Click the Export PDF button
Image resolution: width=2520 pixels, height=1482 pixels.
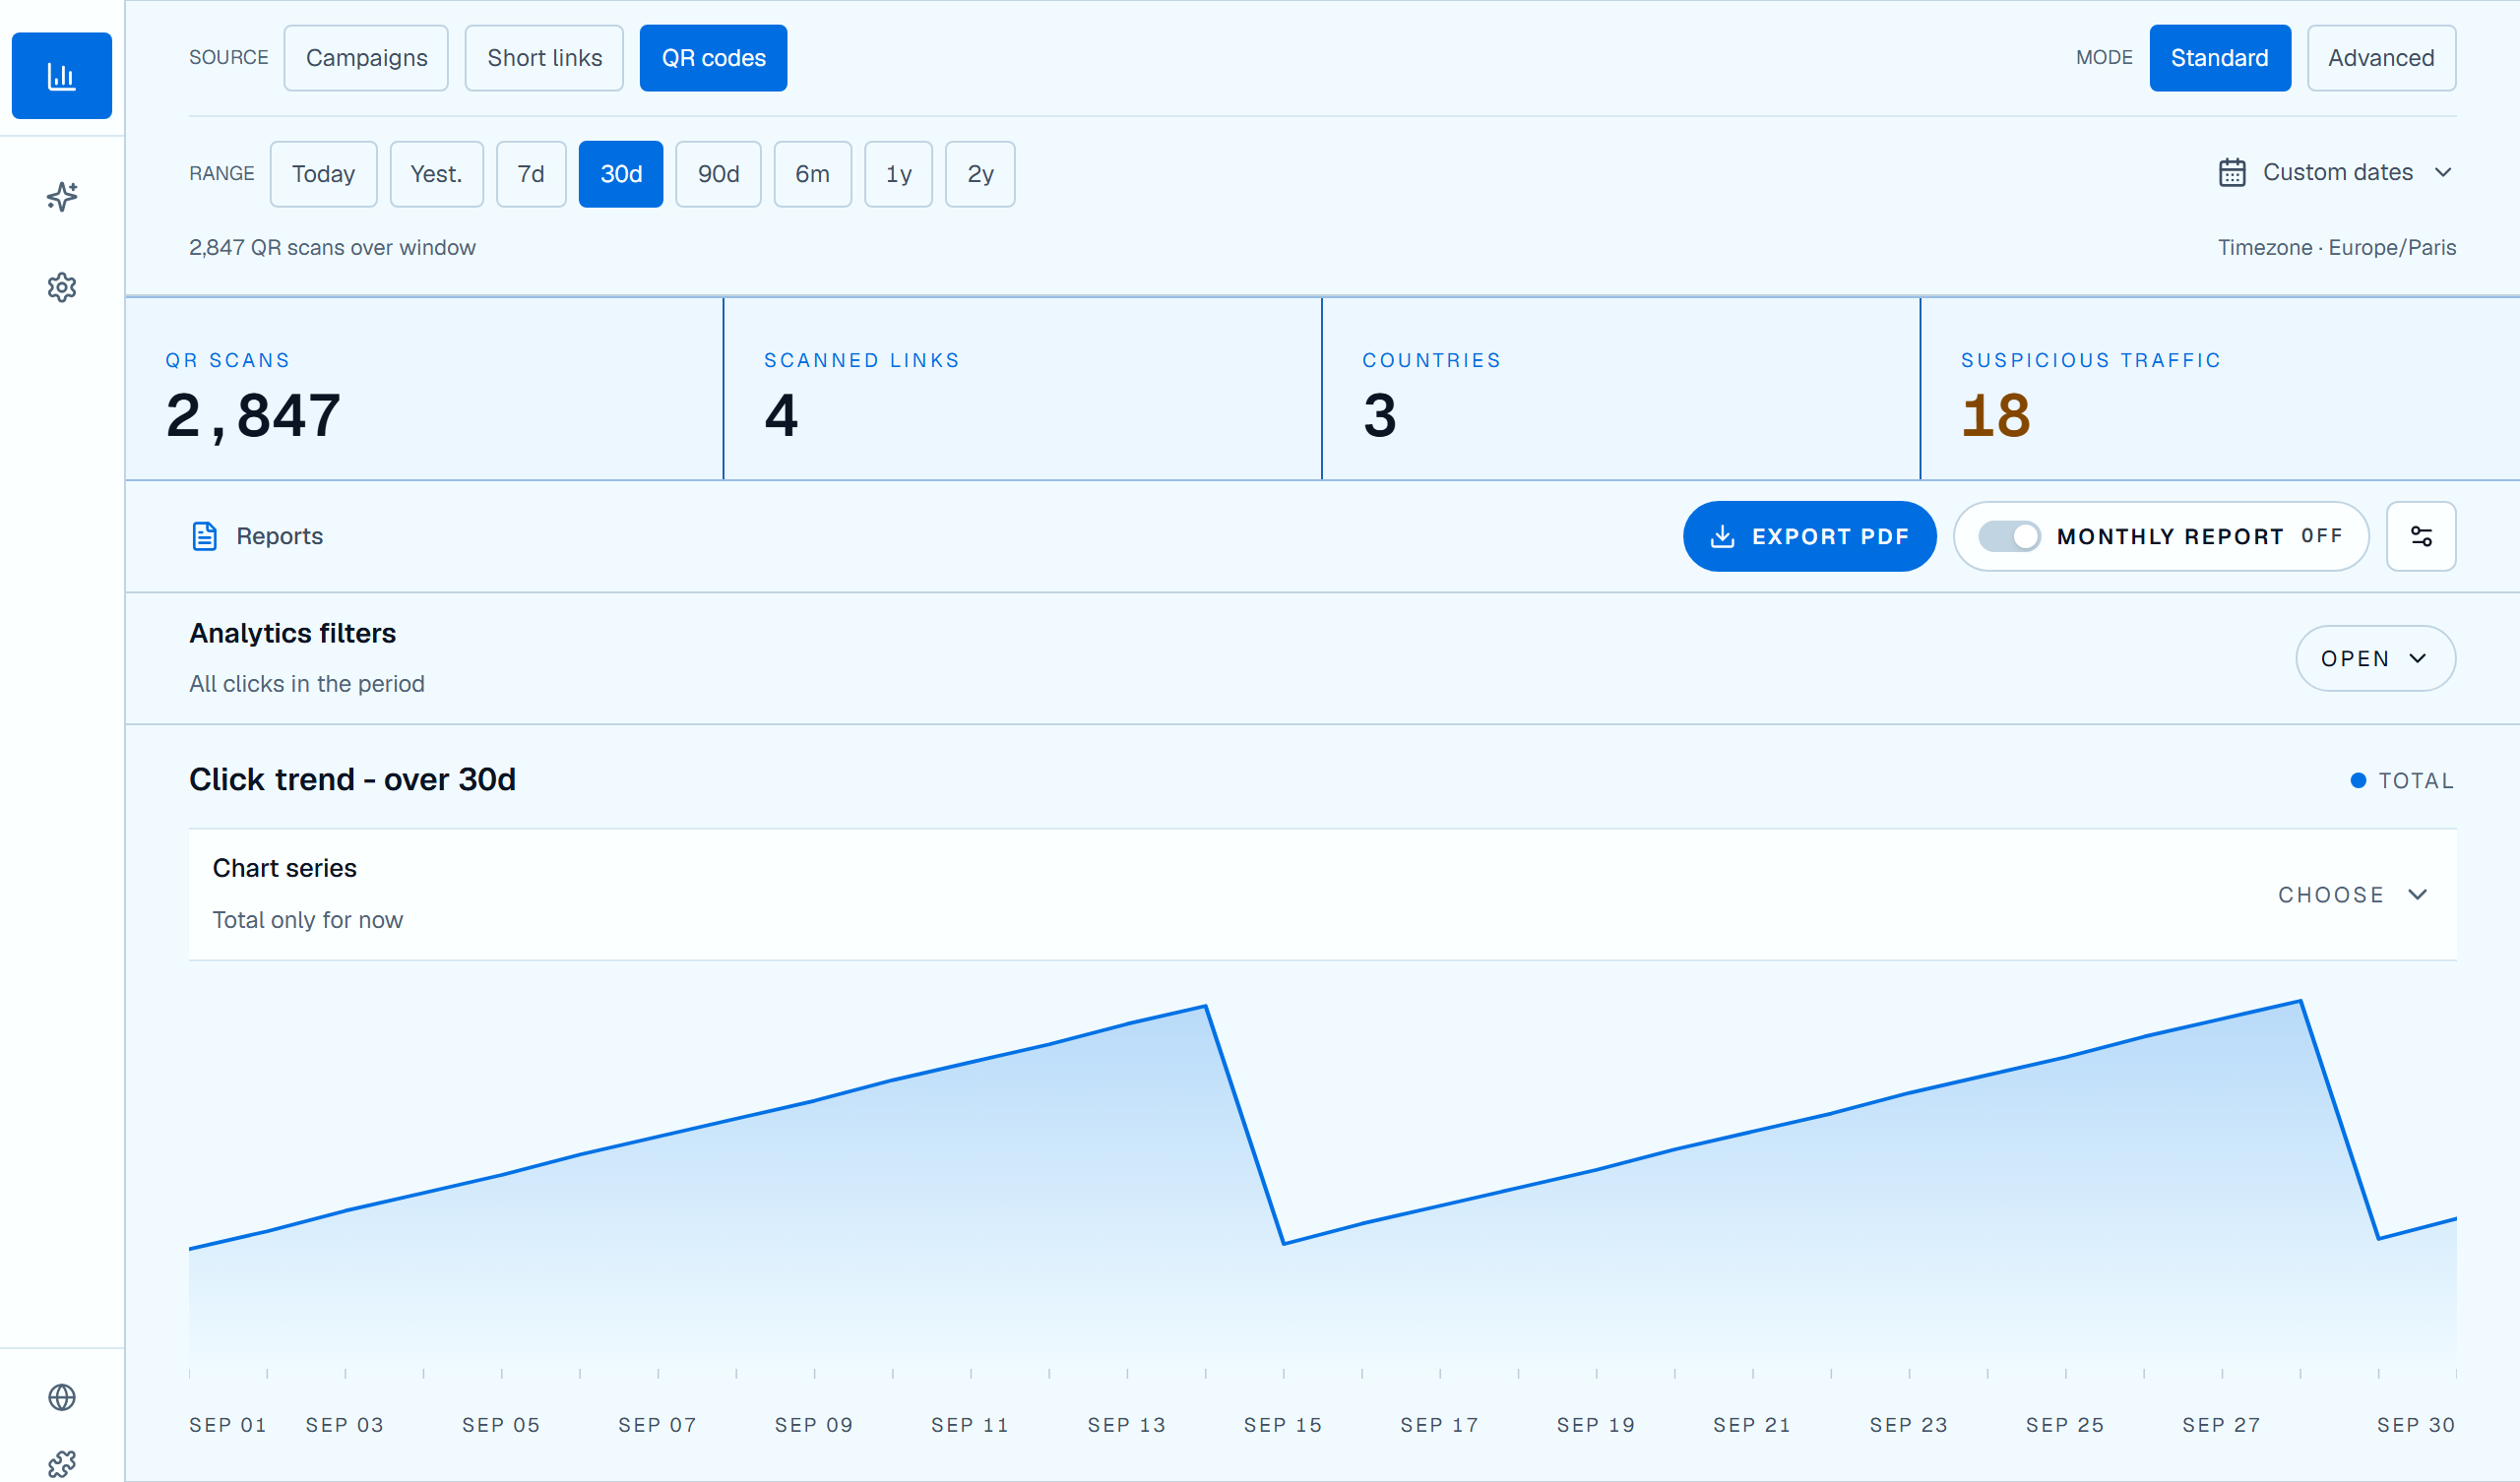pos(1809,537)
